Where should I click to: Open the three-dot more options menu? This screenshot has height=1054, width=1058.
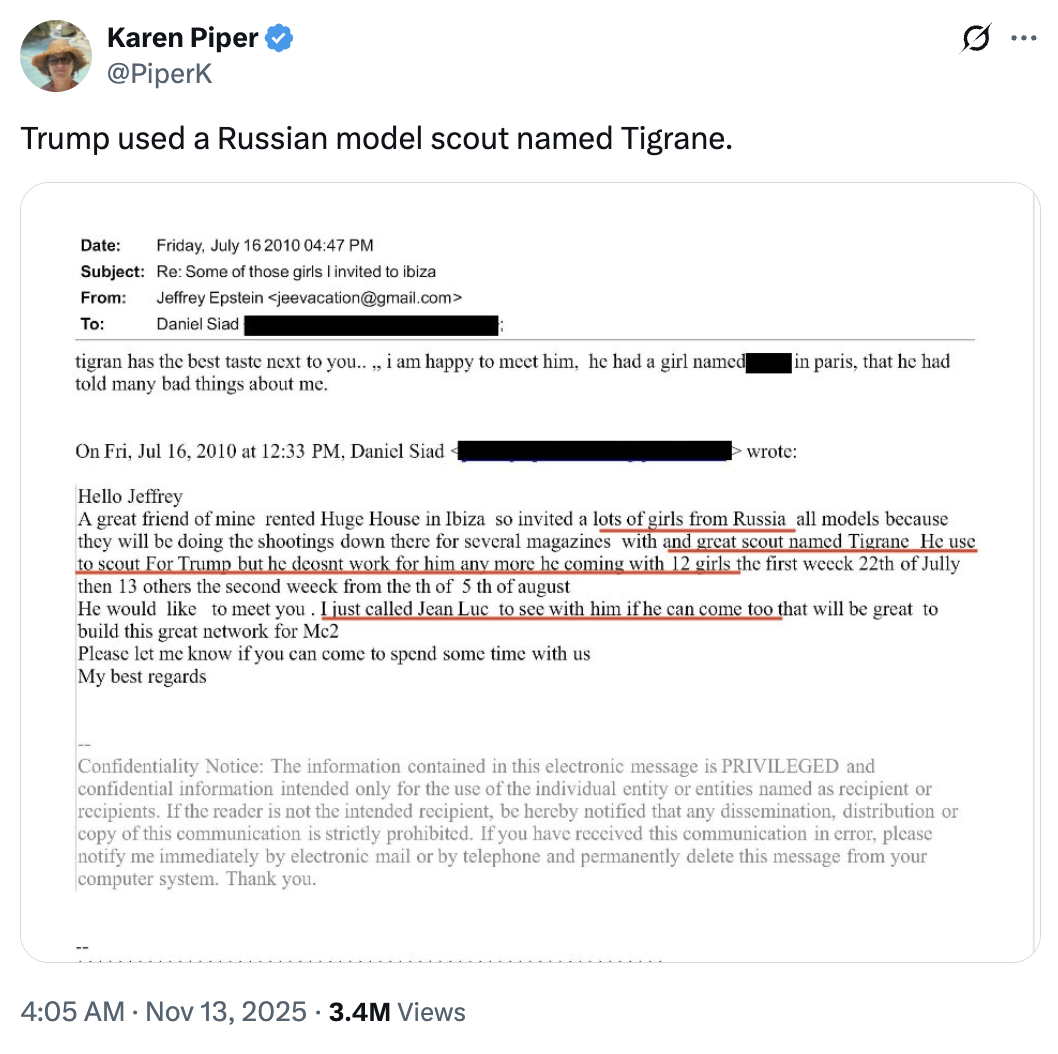[1023, 39]
